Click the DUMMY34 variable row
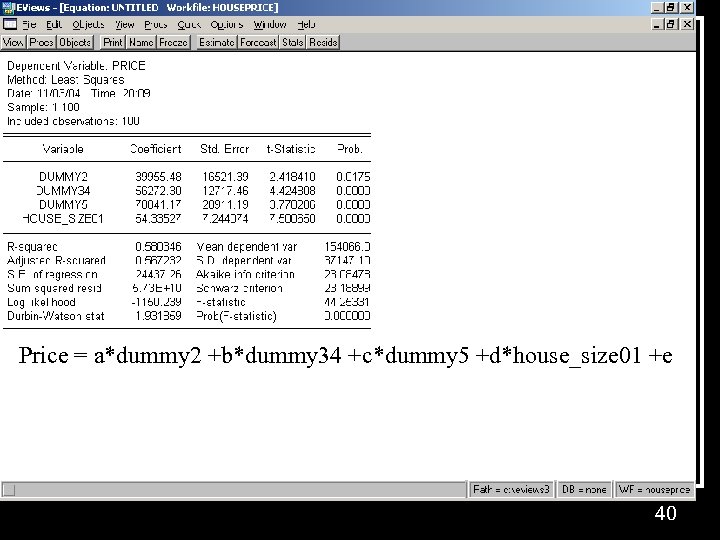This screenshot has height=540, width=720. [186, 191]
